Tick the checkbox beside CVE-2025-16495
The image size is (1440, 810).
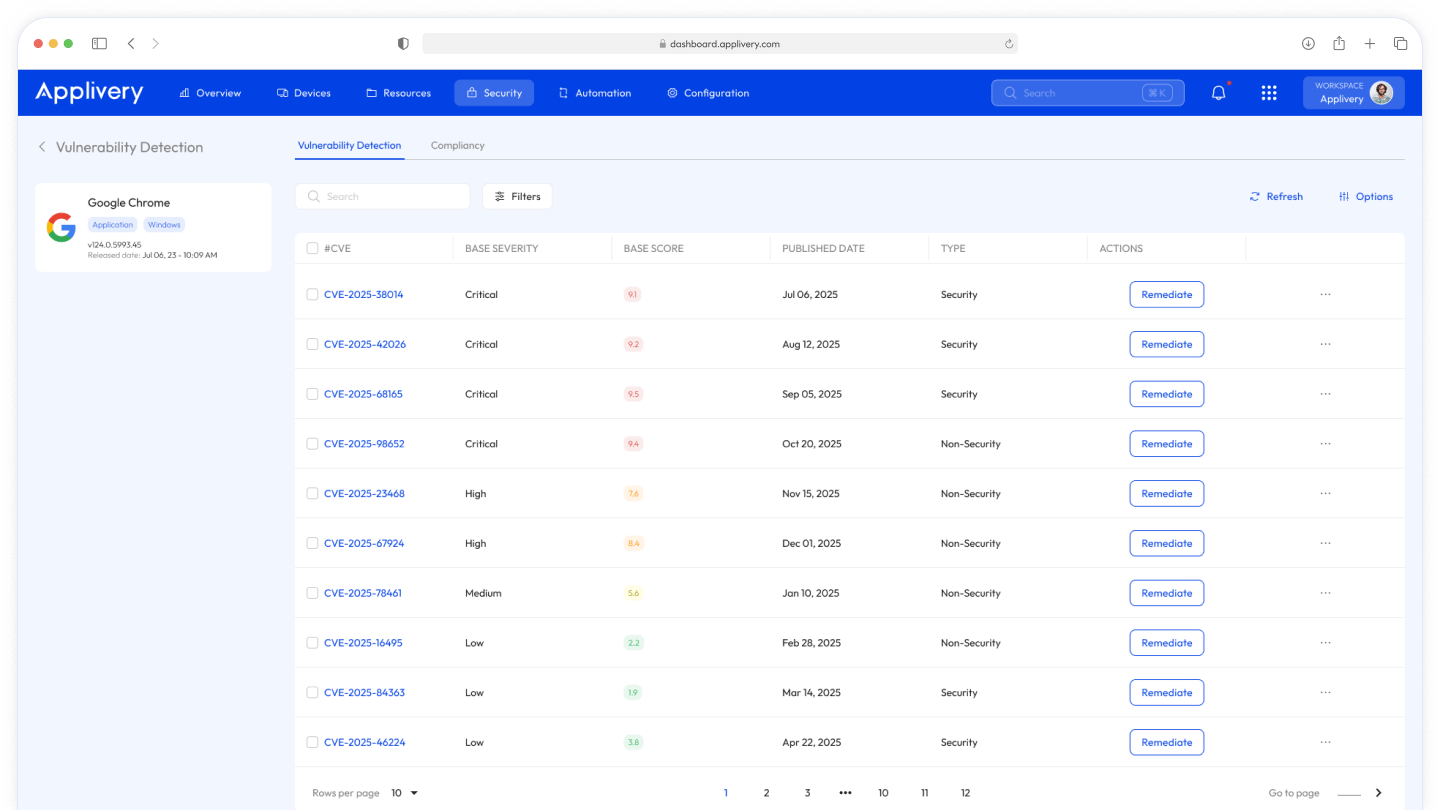312,642
